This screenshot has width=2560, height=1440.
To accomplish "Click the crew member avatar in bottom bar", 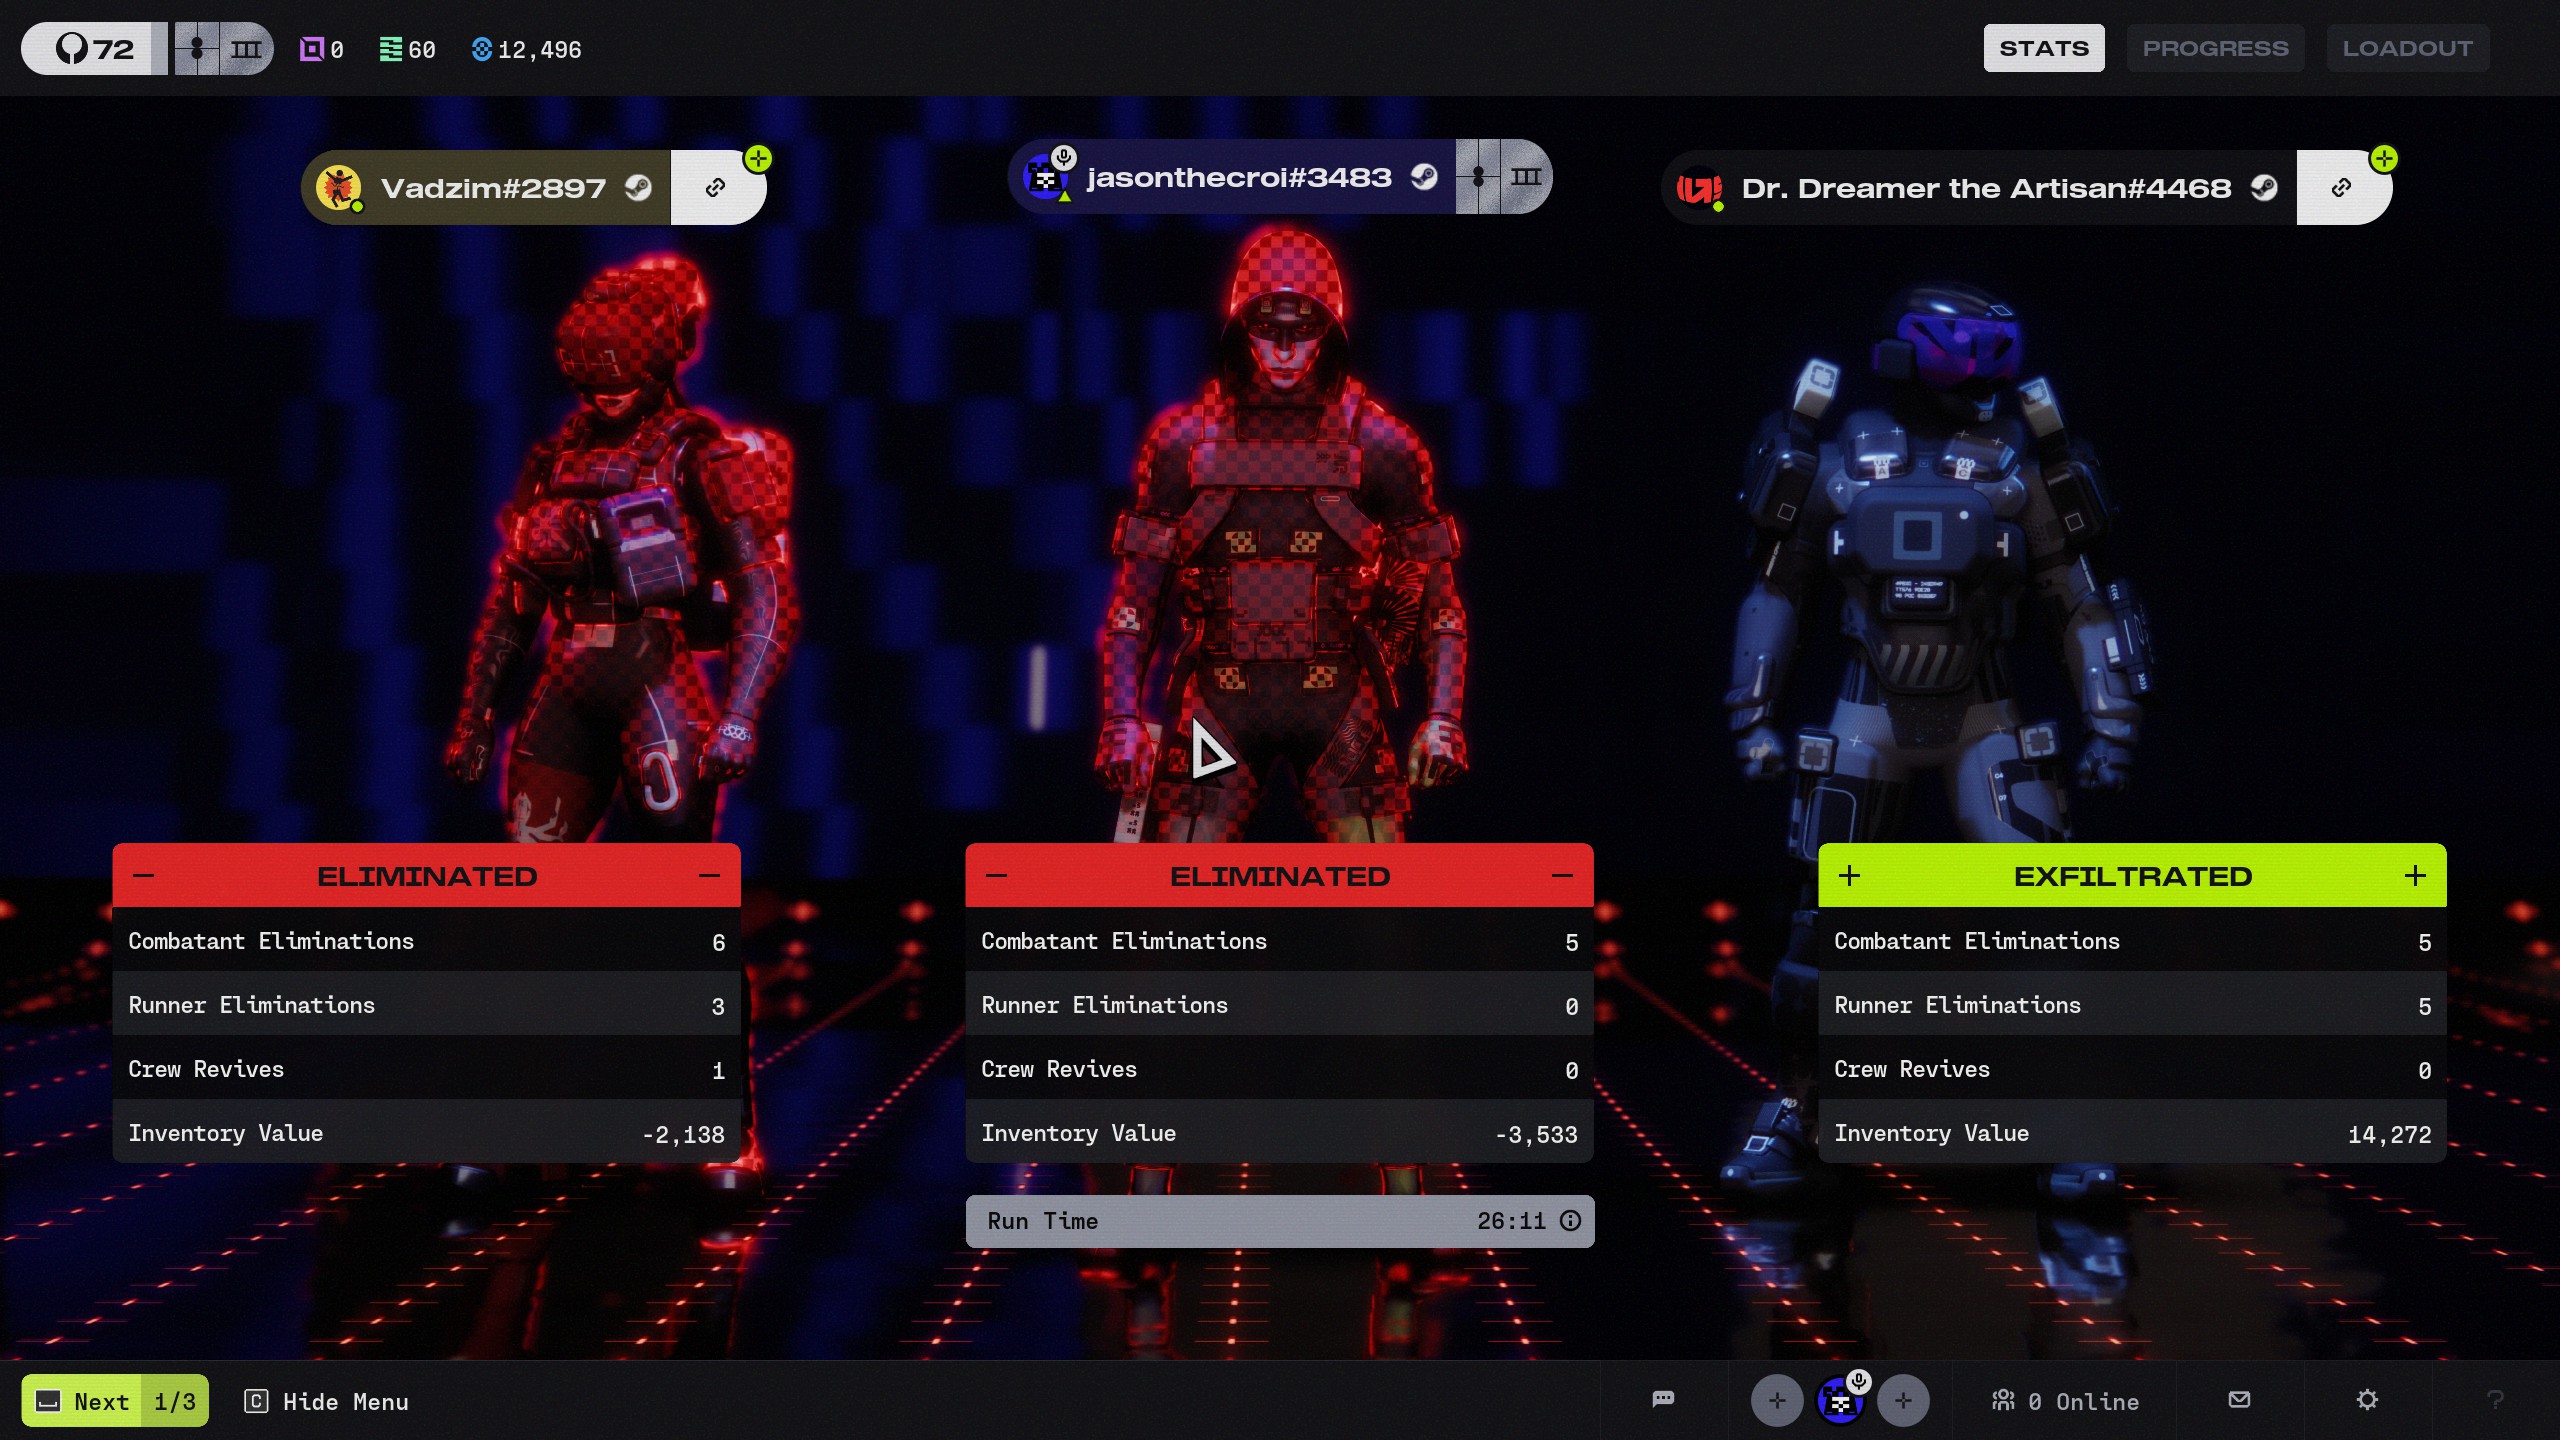I will tap(1840, 1401).
